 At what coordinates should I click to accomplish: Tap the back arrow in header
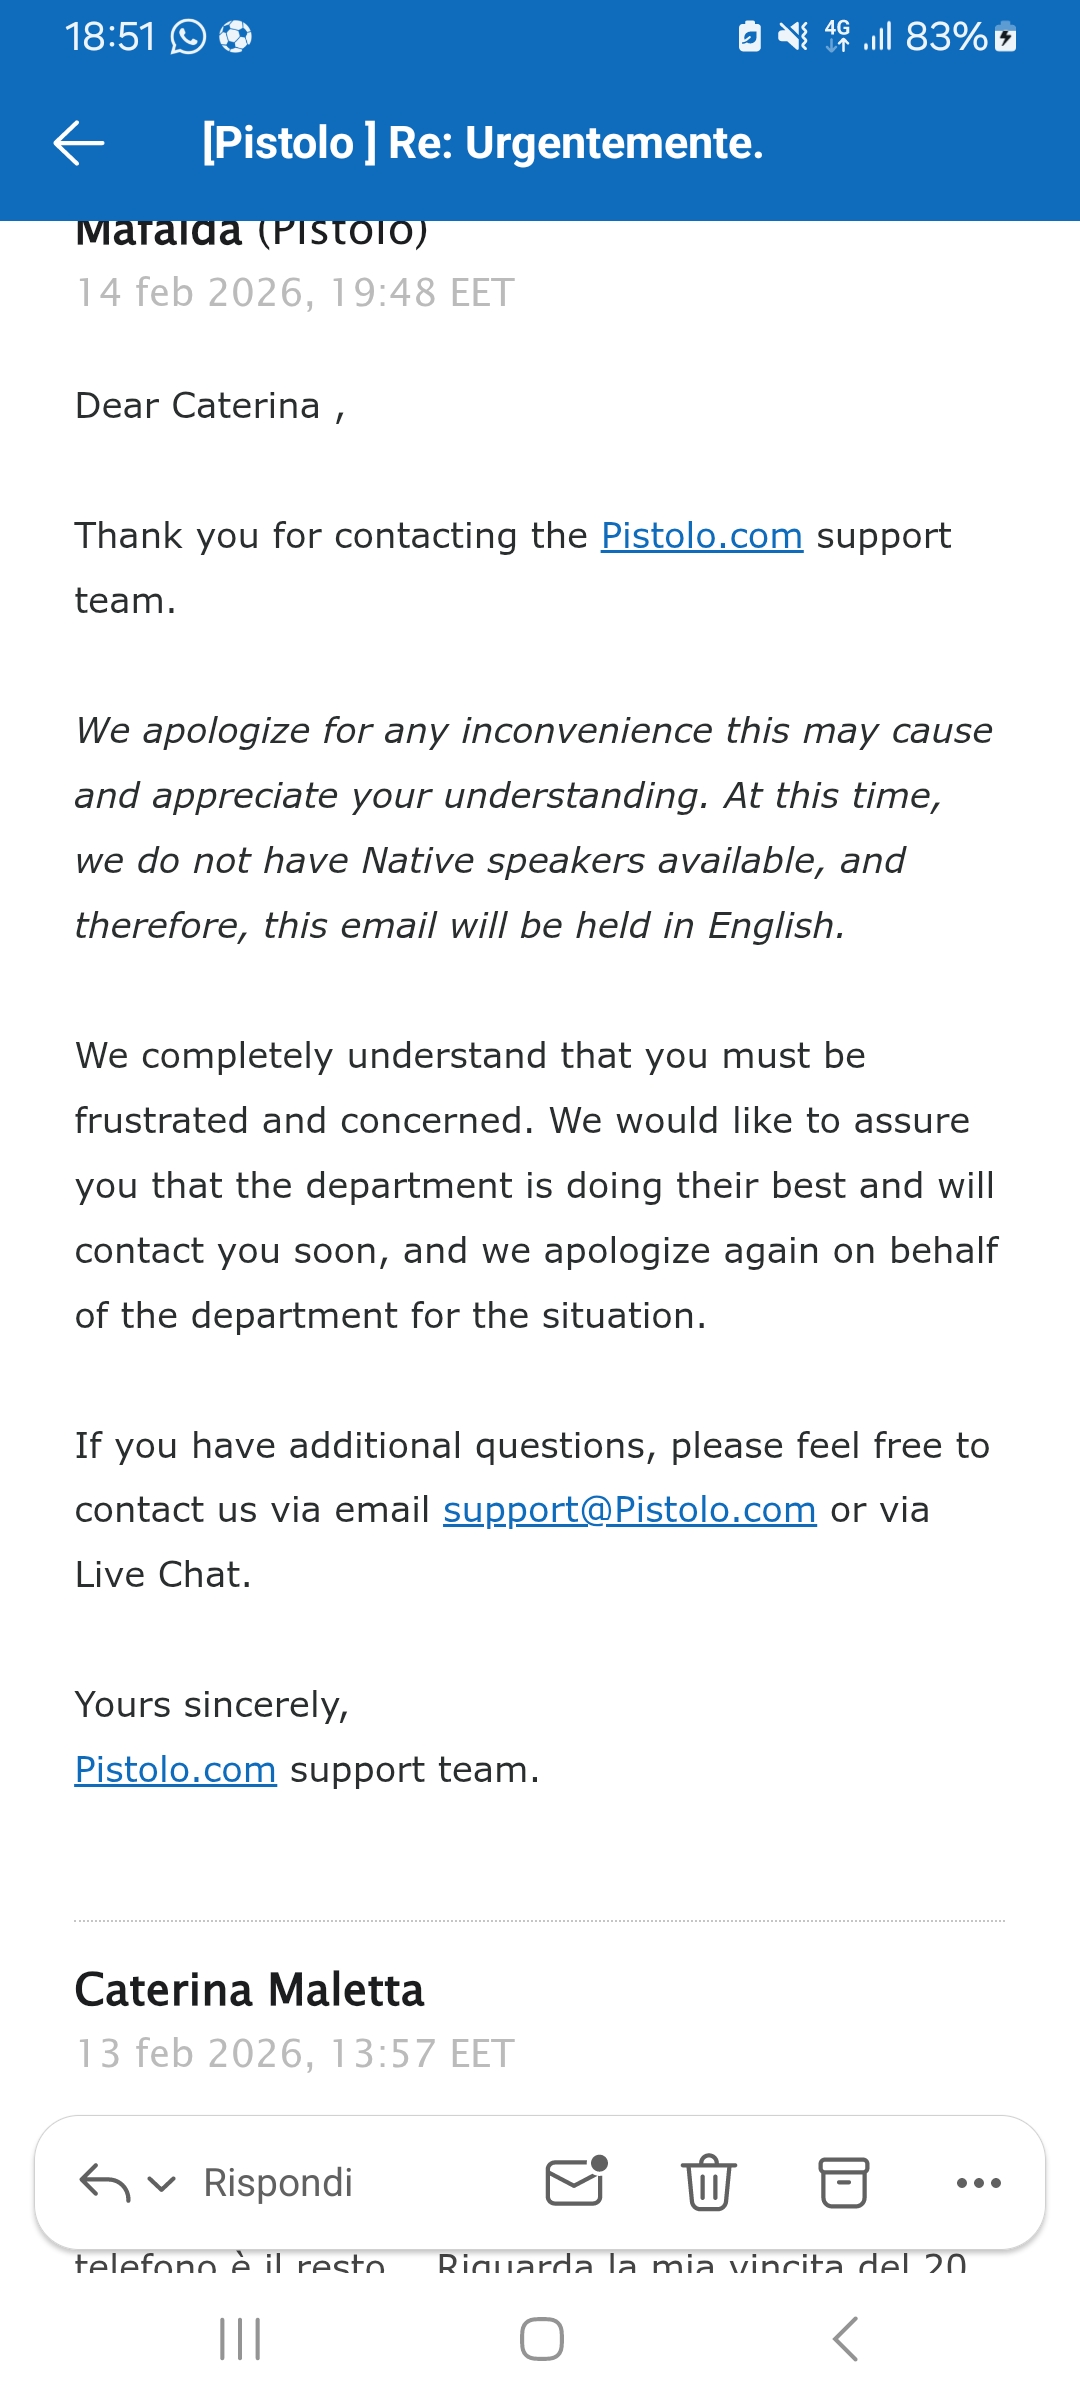pos(79,143)
